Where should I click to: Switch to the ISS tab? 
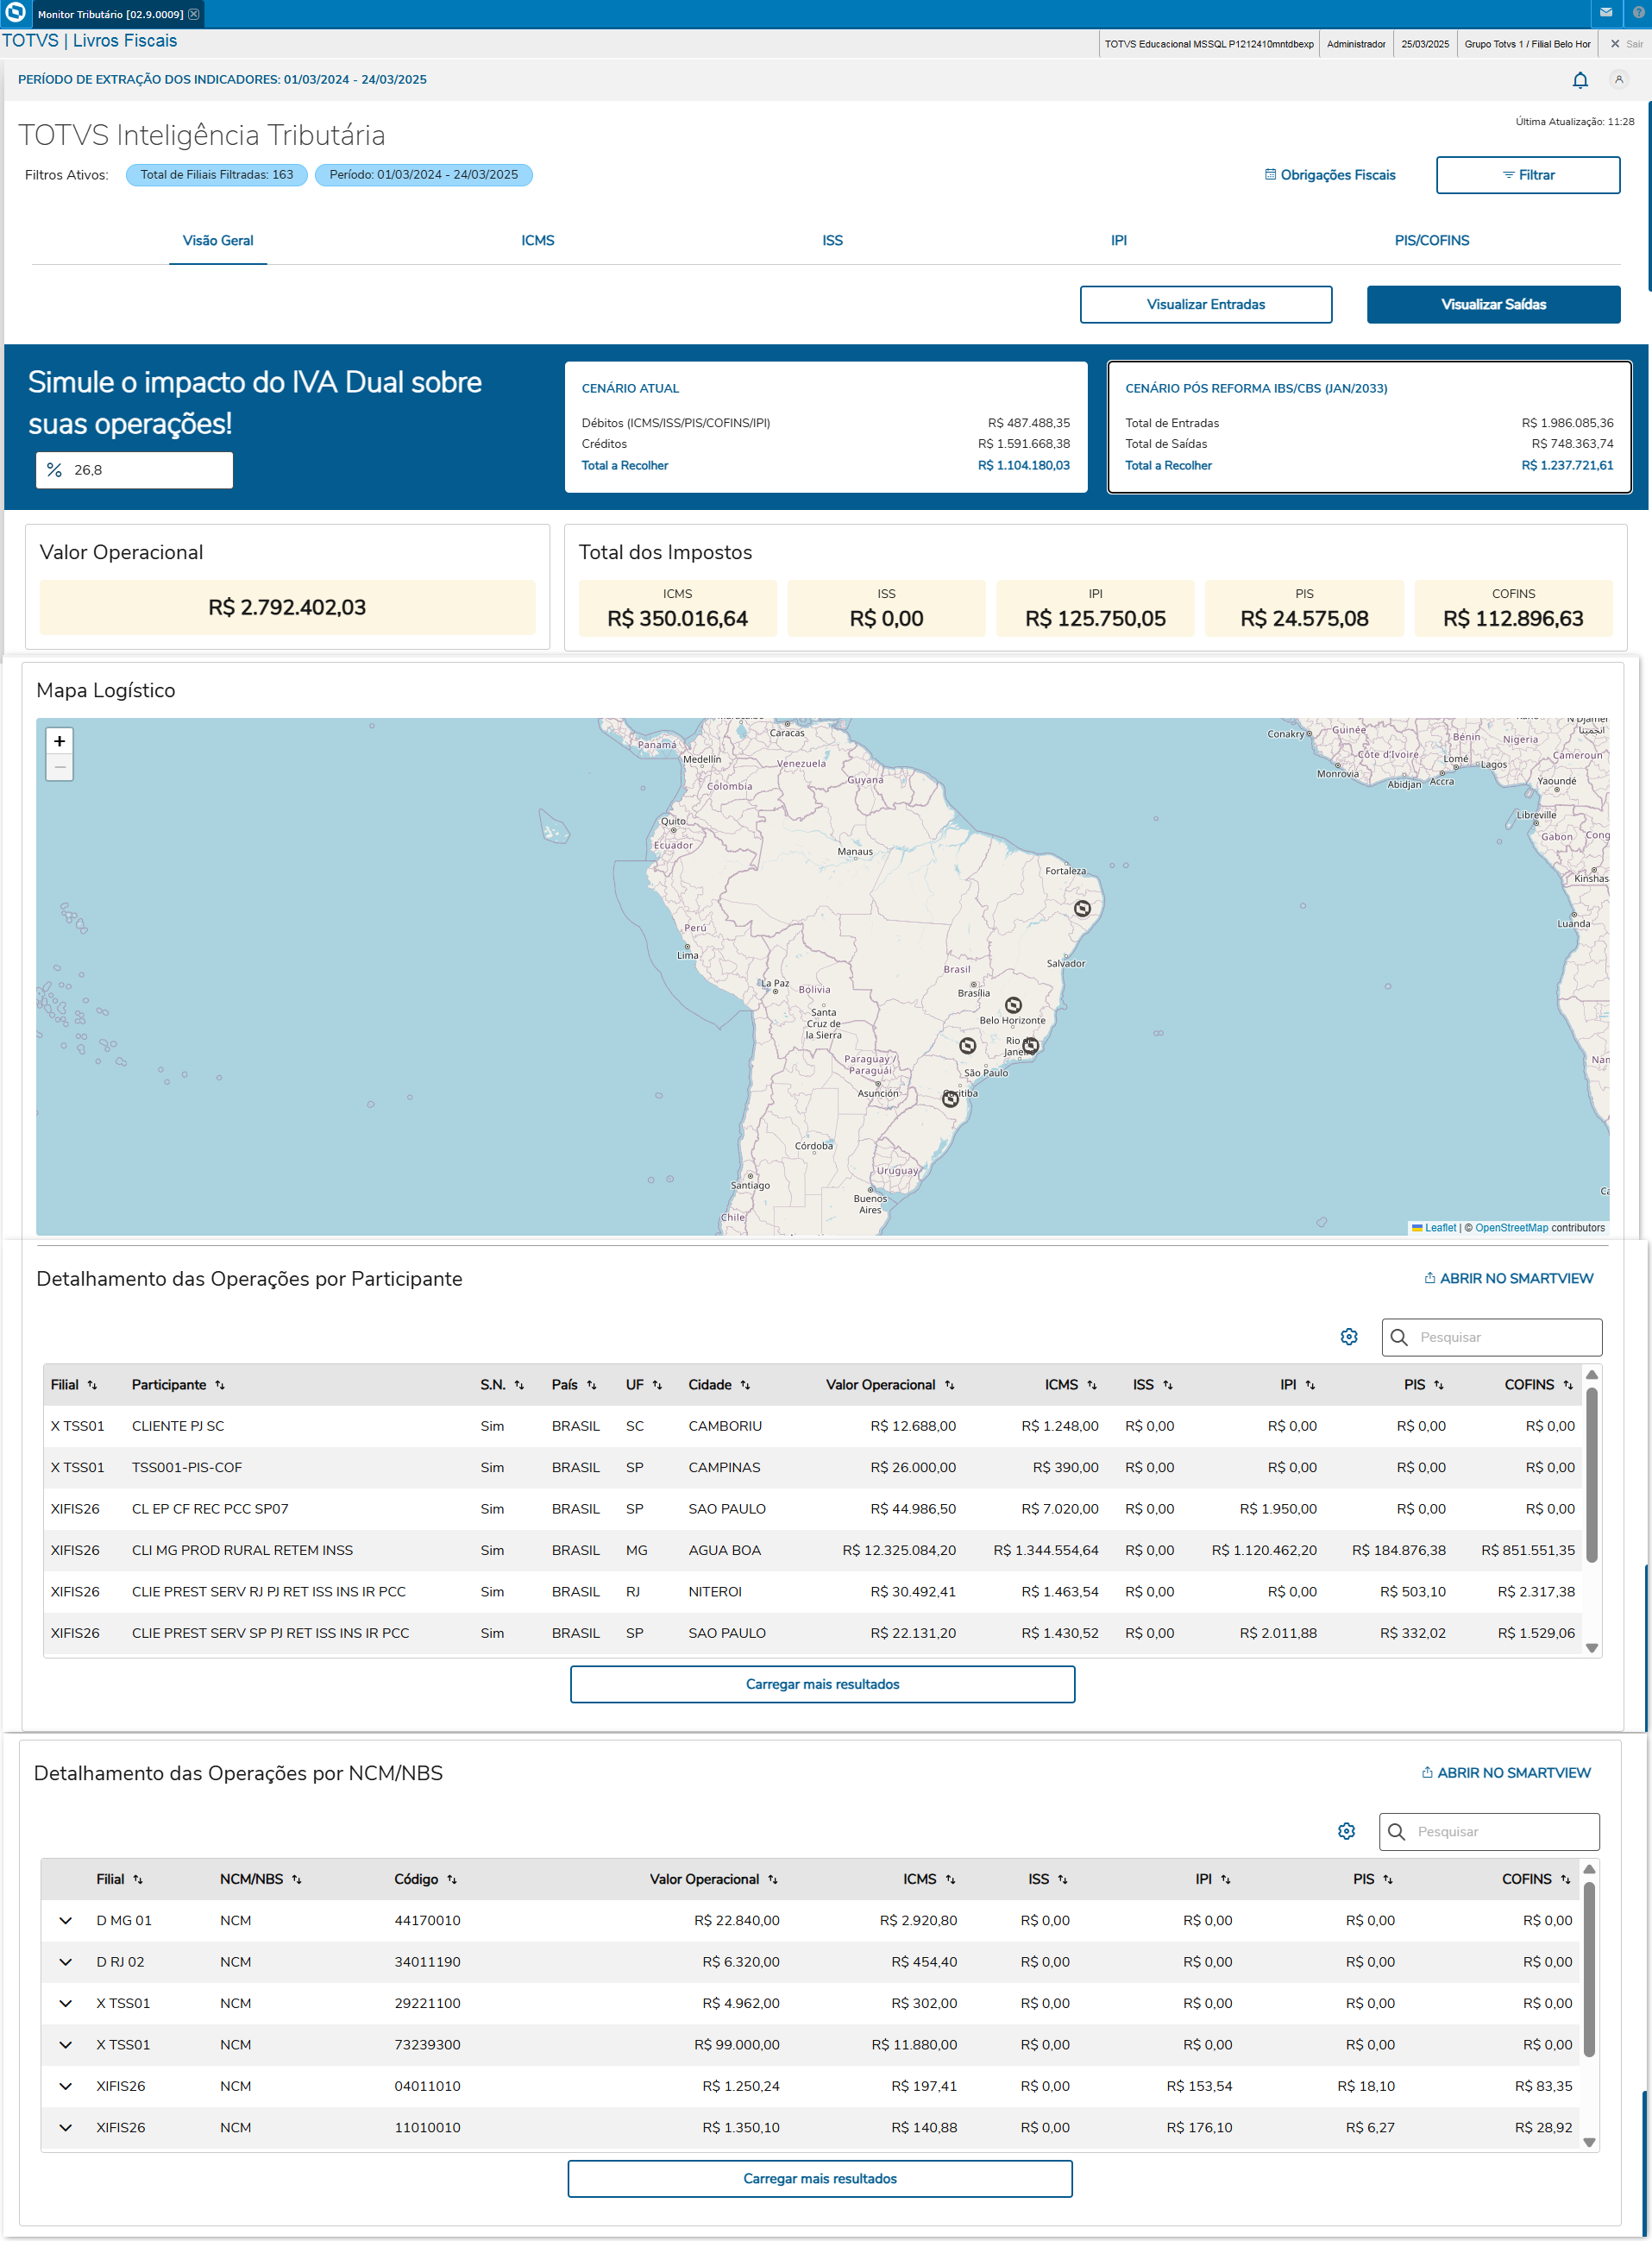[x=833, y=241]
